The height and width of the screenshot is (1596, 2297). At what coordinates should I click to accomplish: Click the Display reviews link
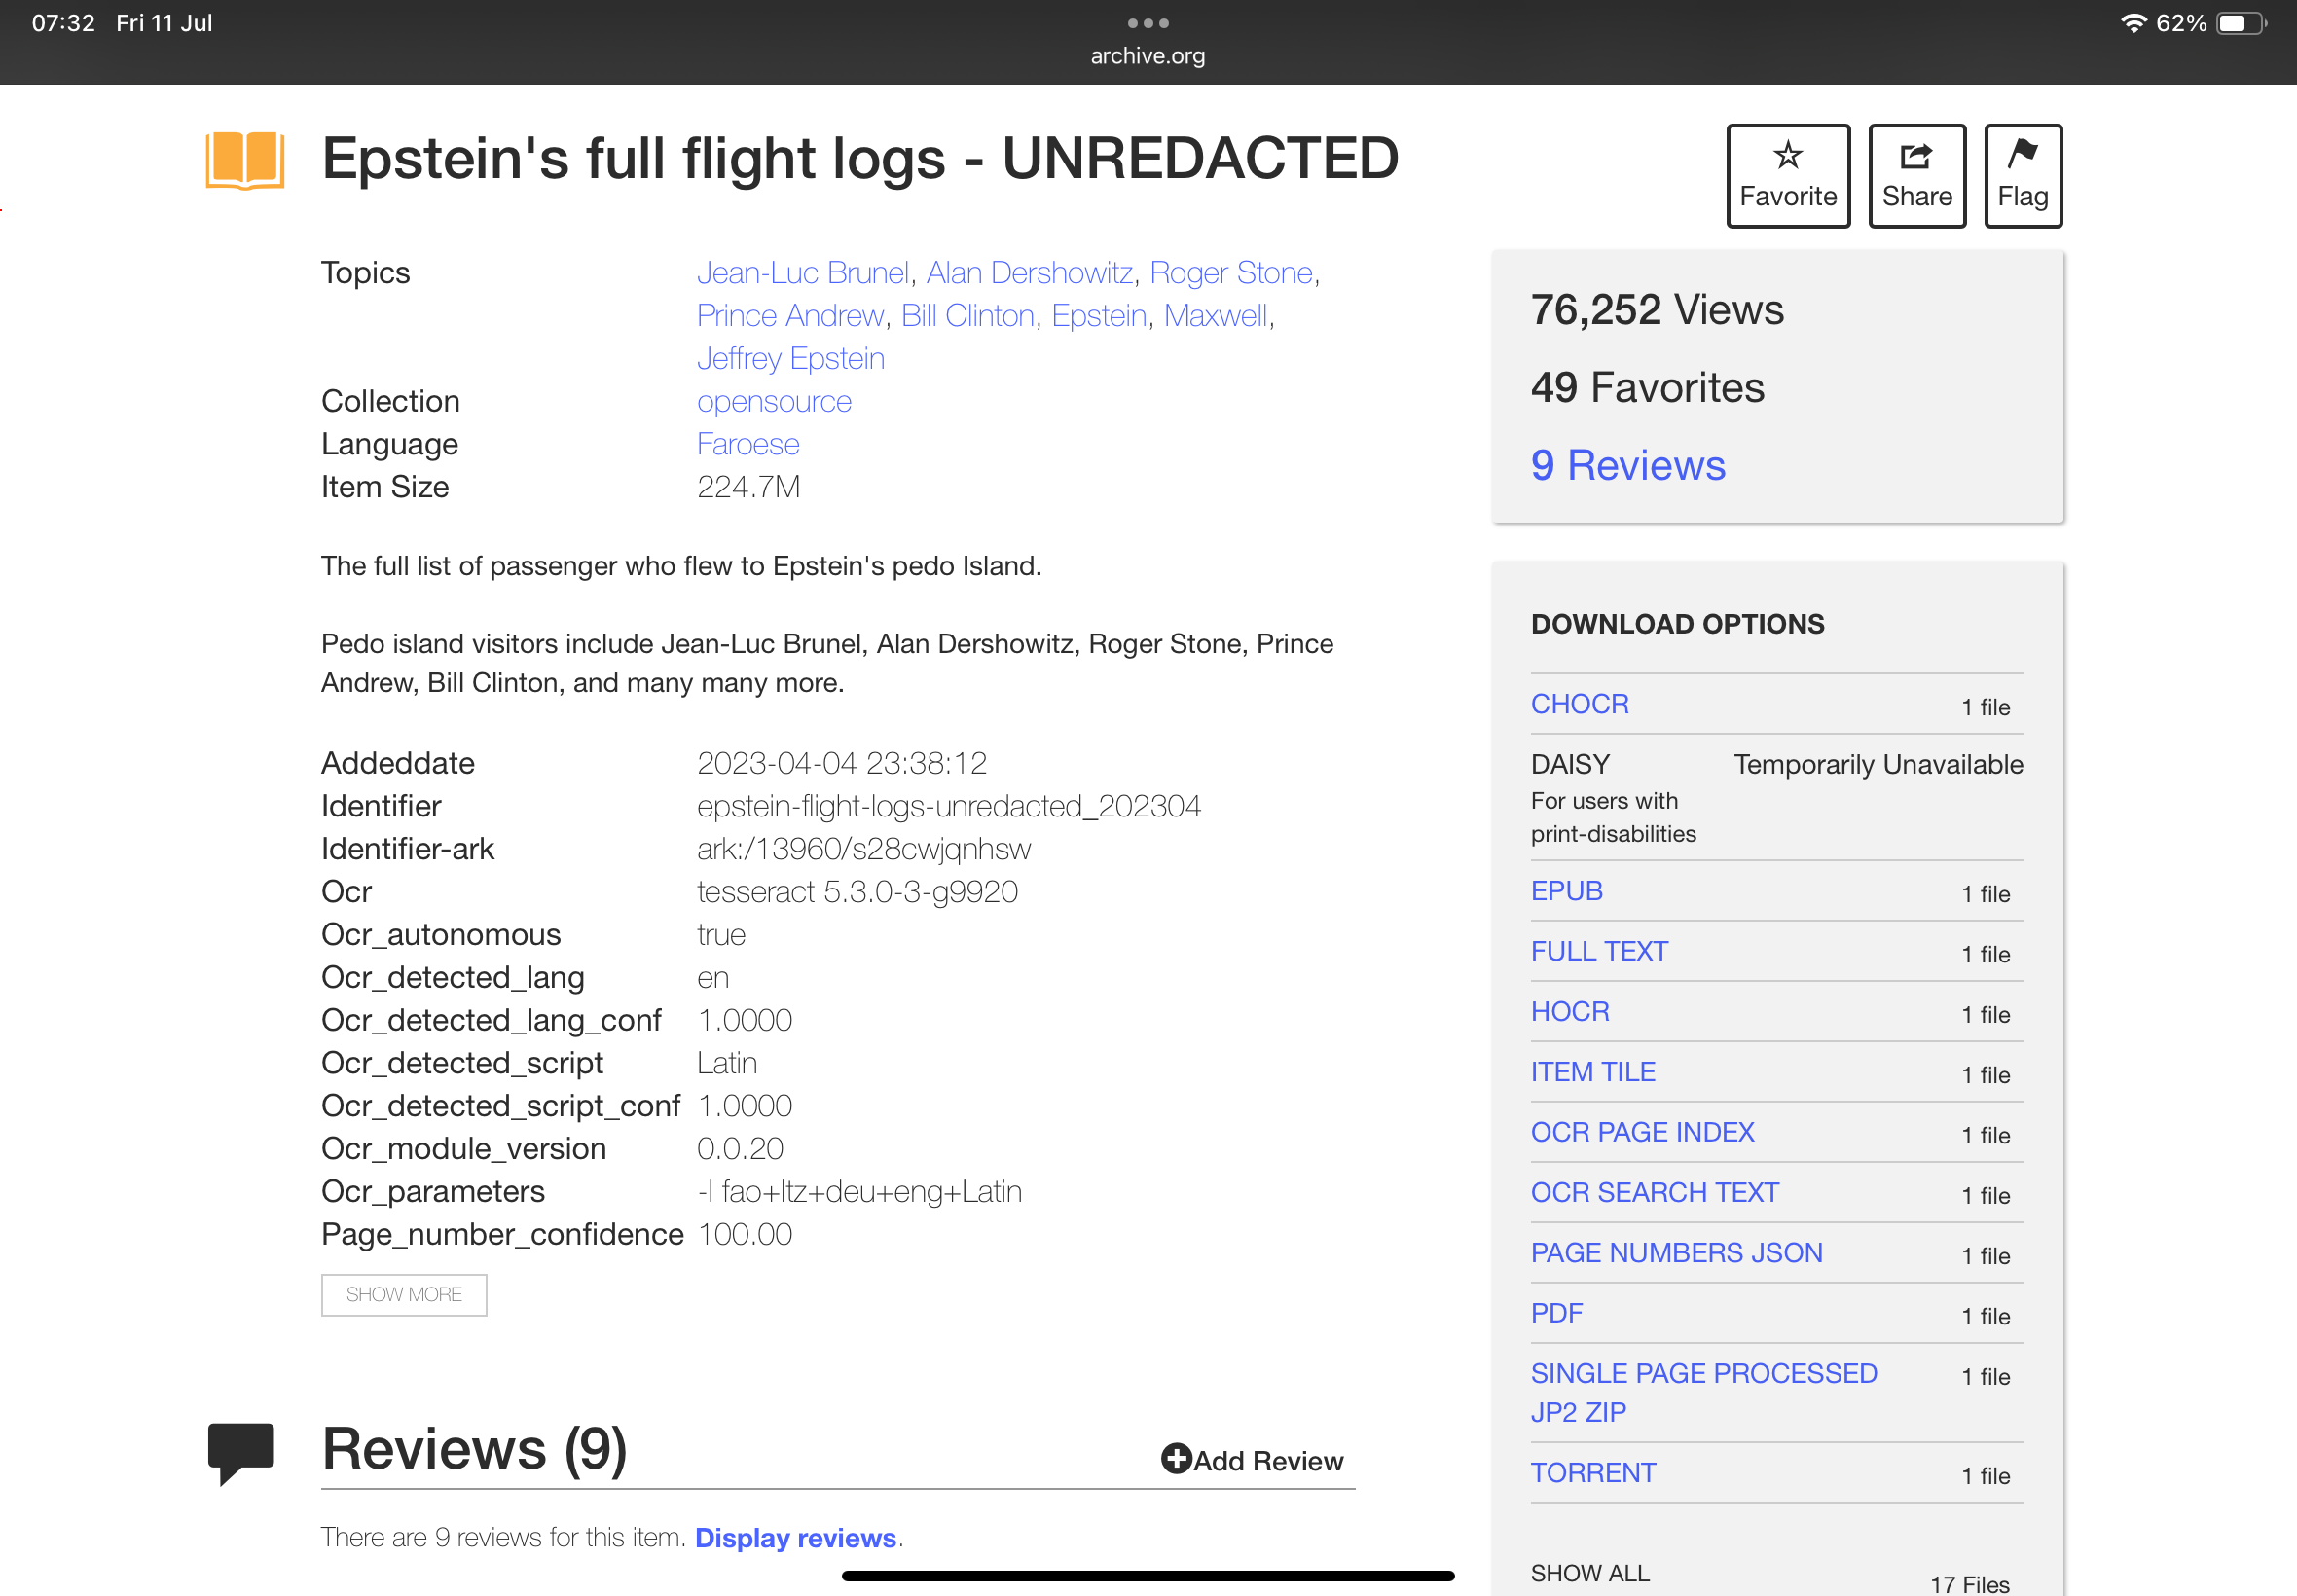(x=795, y=1538)
